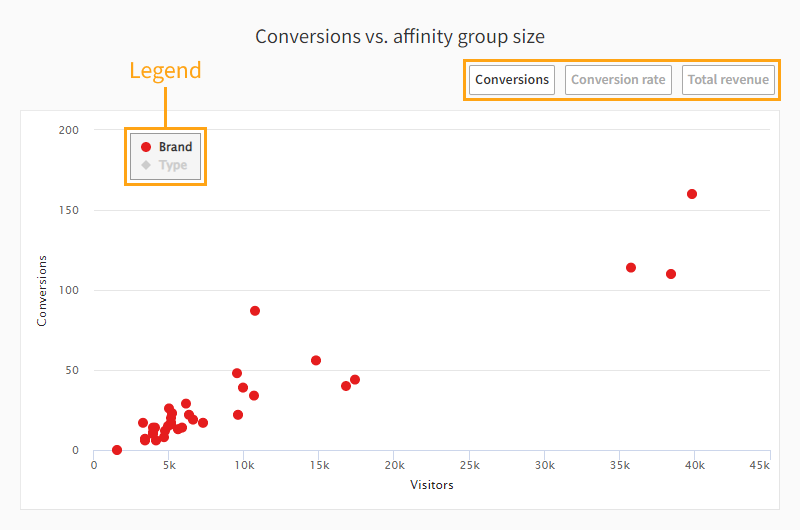This screenshot has width=800, height=530.
Task: Click the 200 y-axis tick label
Action: pyautogui.click(x=70, y=130)
